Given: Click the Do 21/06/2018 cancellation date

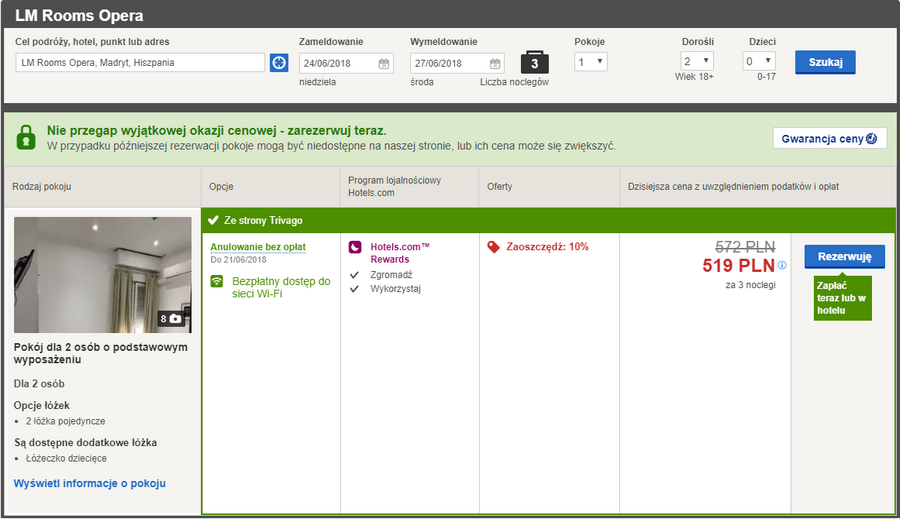Looking at the screenshot, I should point(238,260).
